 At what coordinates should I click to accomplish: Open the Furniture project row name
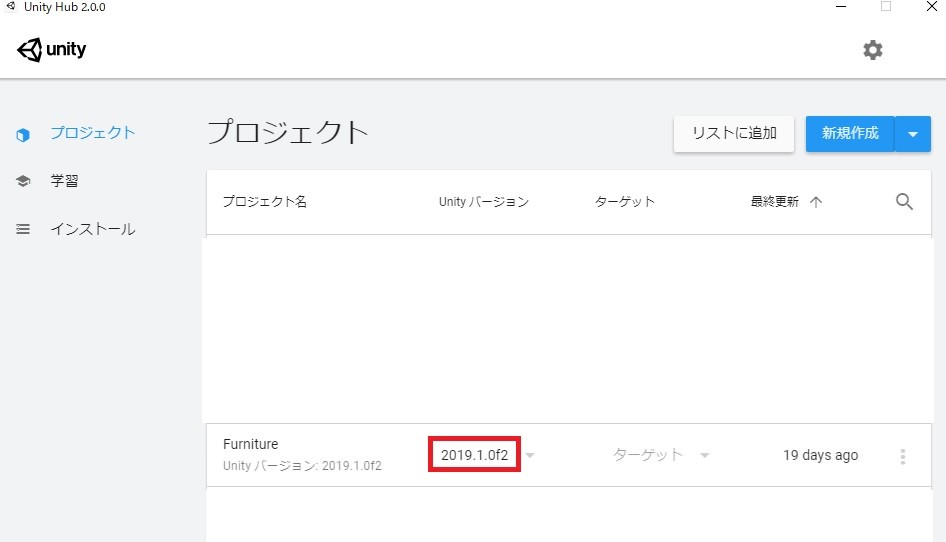(x=250, y=444)
